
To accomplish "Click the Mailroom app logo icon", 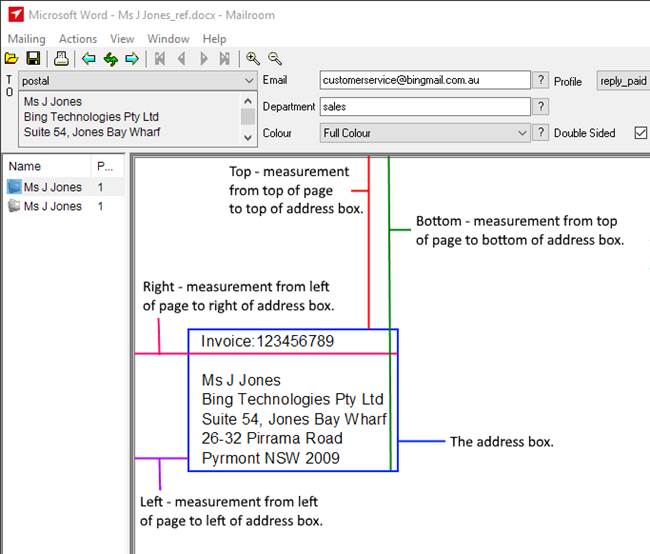I will [16, 15].
